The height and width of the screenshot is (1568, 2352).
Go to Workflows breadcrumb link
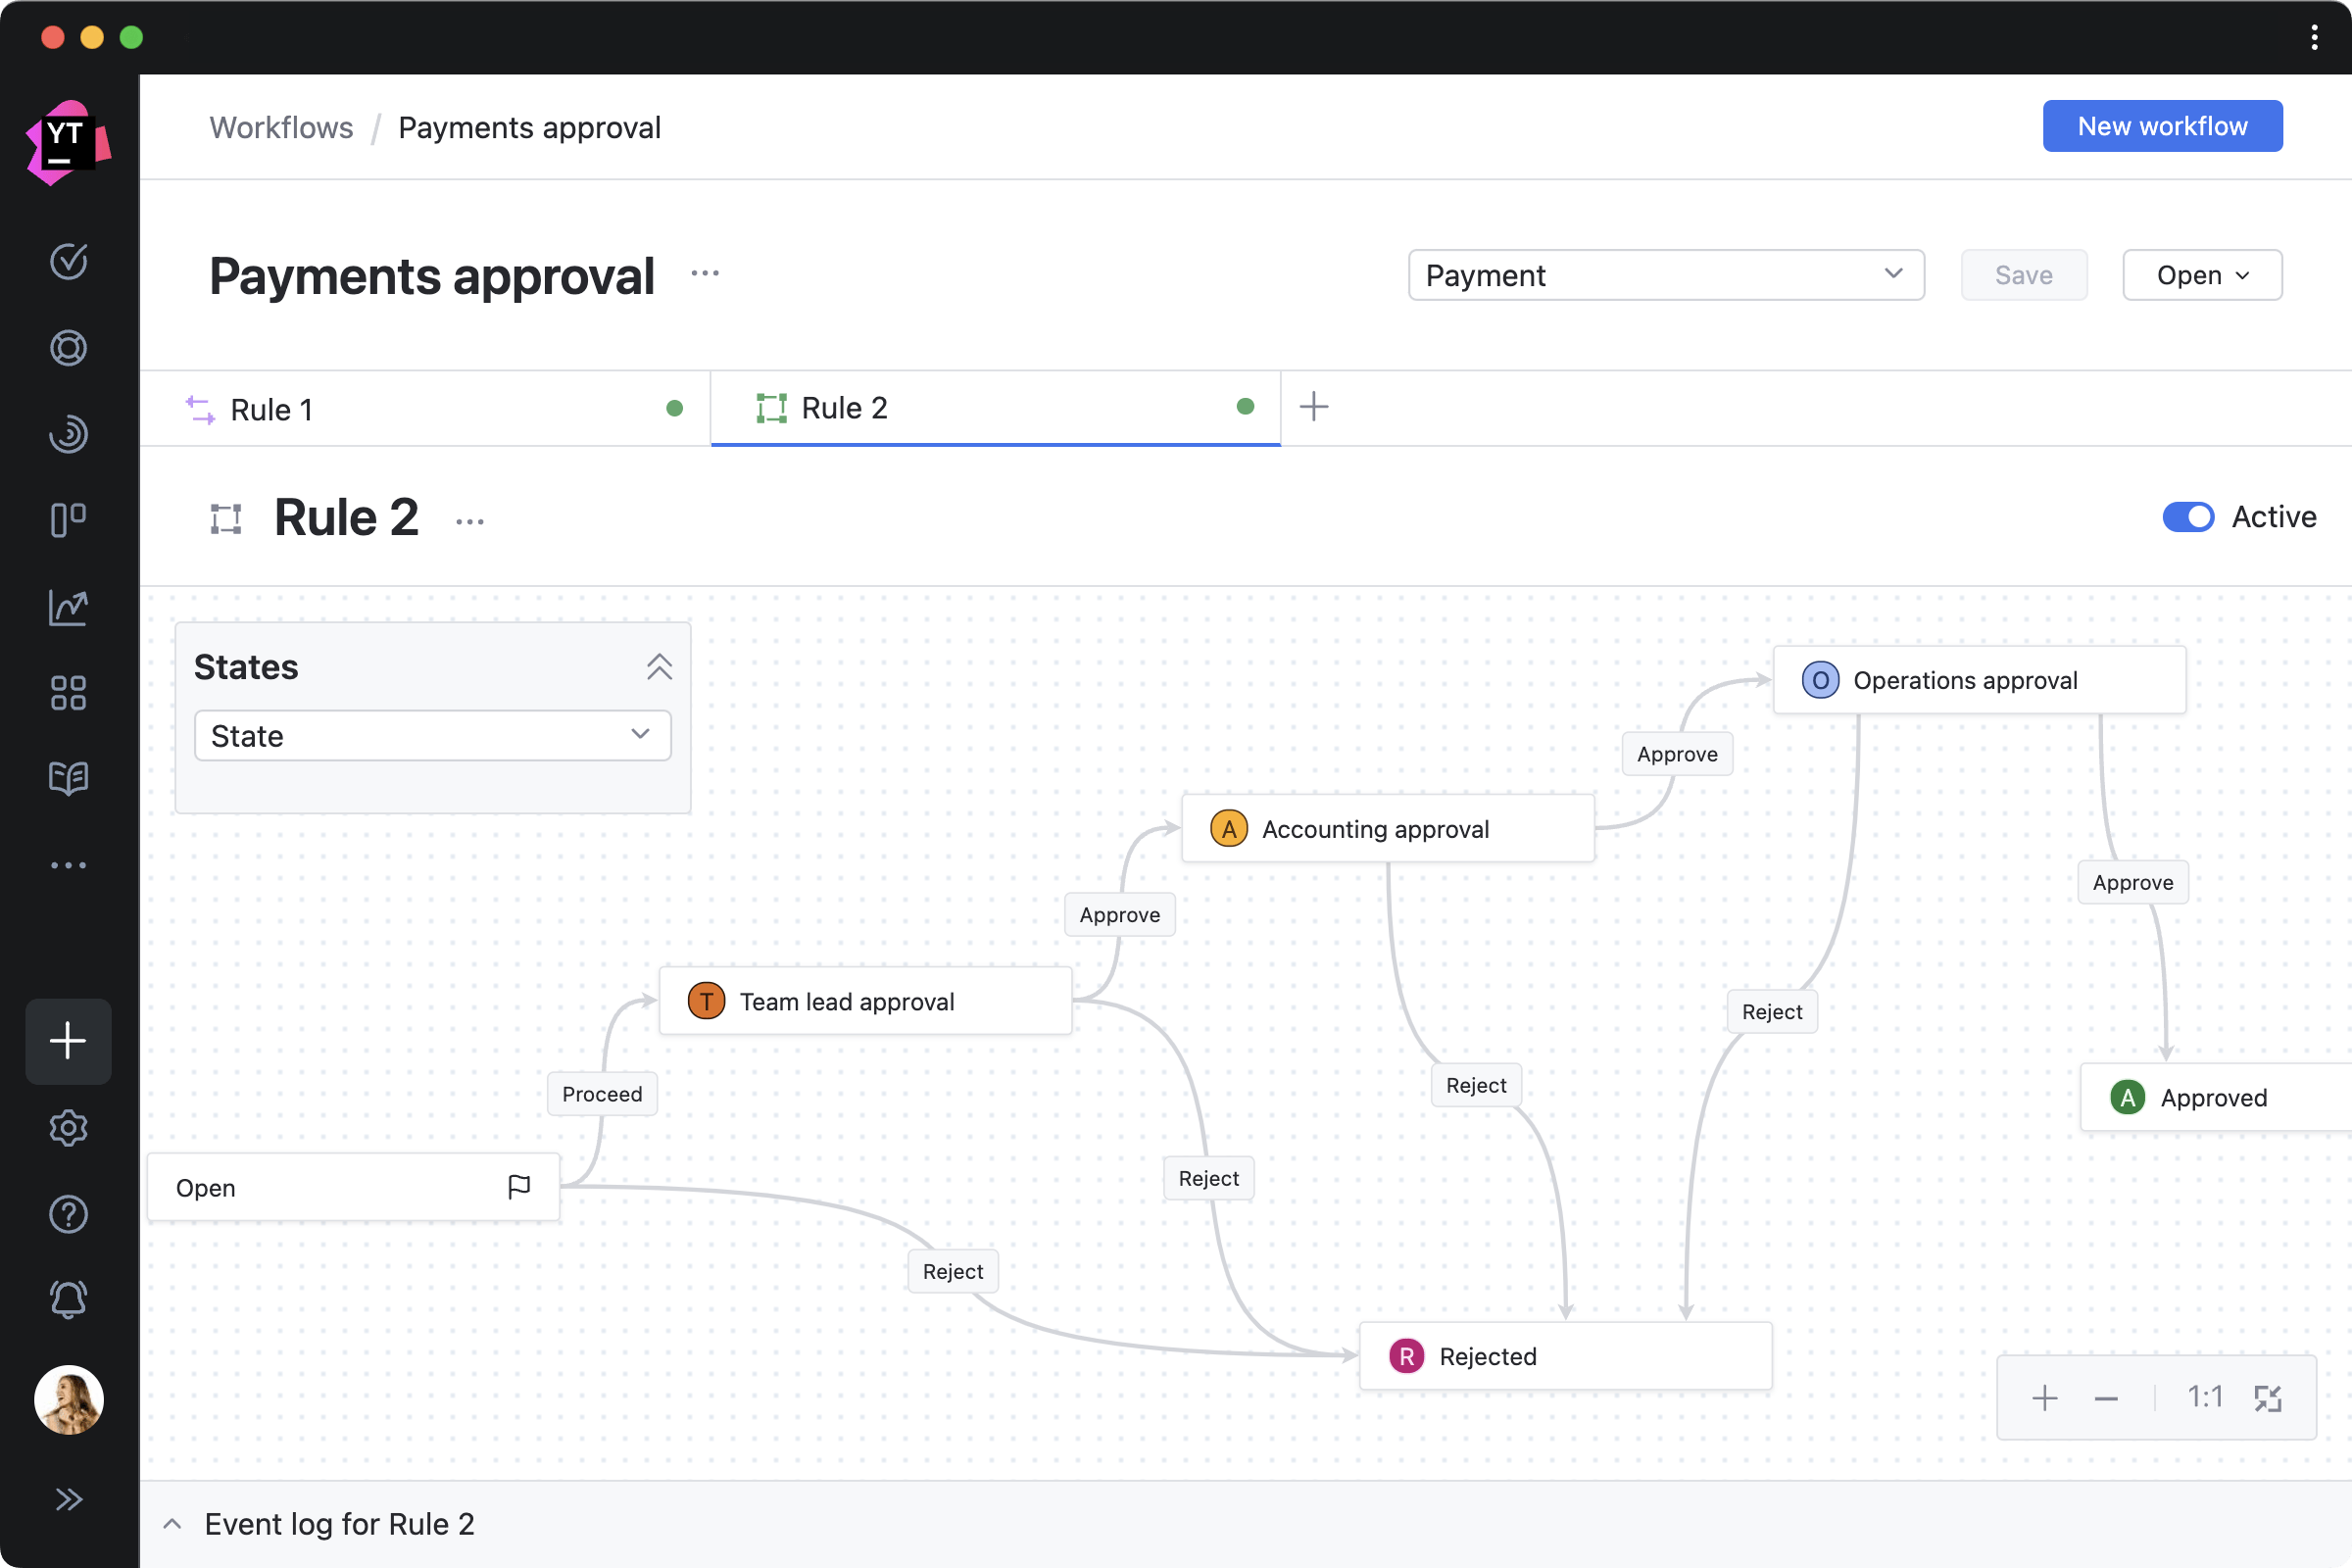click(x=281, y=128)
